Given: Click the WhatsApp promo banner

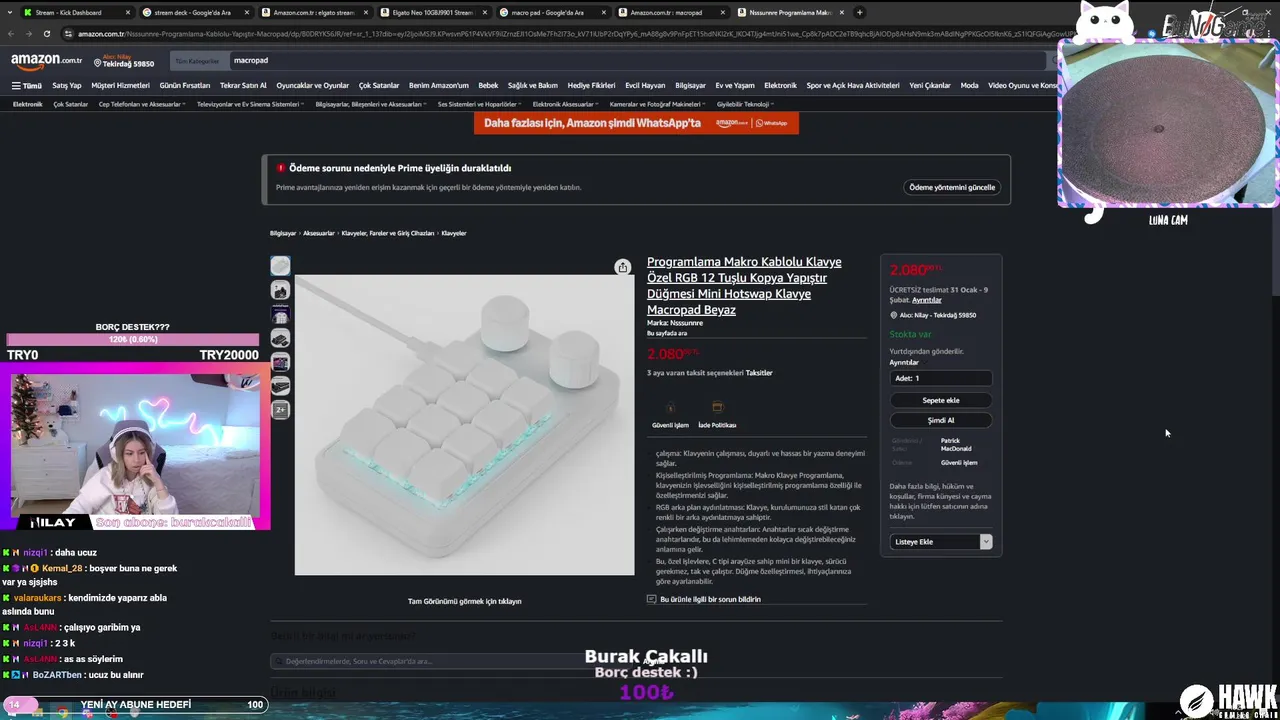Looking at the screenshot, I should click(x=636, y=123).
